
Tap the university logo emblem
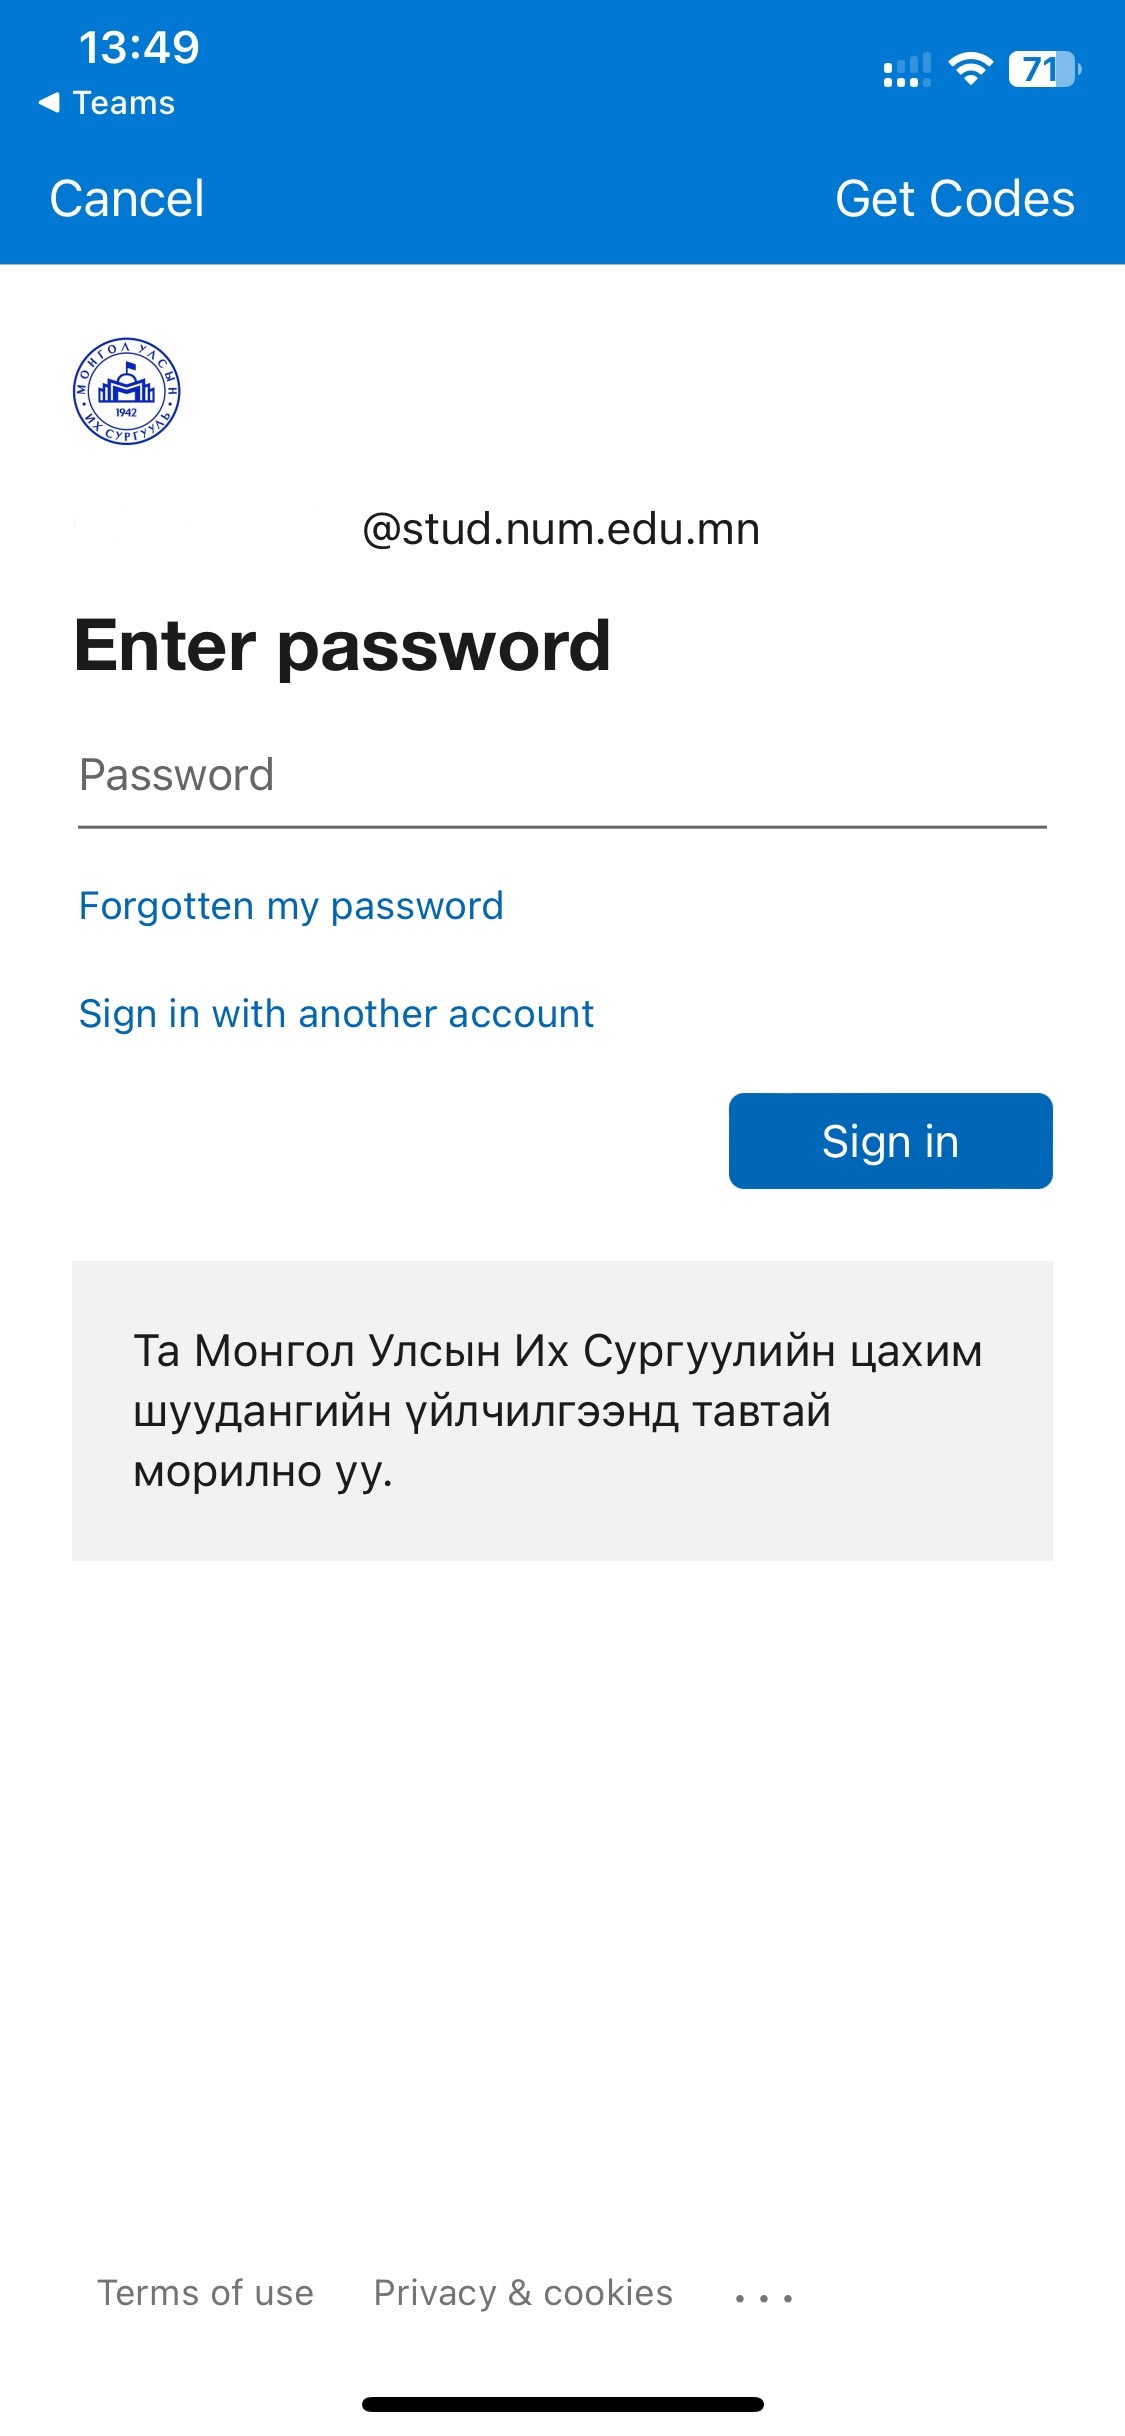(x=126, y=391)
